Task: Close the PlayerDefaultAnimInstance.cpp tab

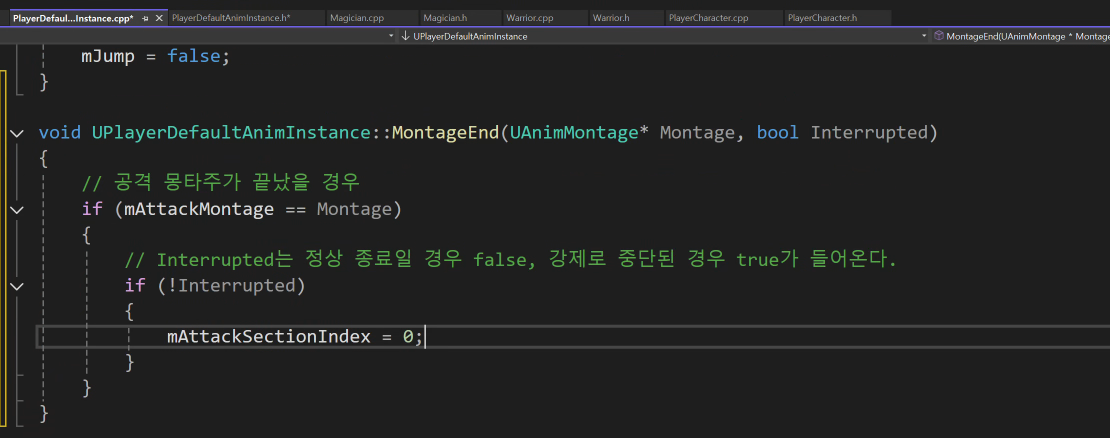Action: [x=159, y=18]
